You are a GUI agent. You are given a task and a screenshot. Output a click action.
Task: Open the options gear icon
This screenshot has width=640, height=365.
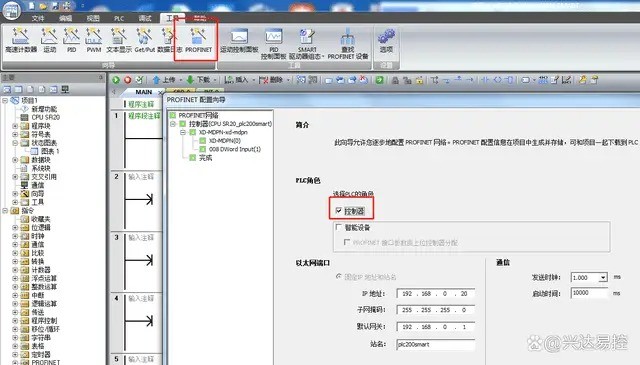tap(386, 40)
